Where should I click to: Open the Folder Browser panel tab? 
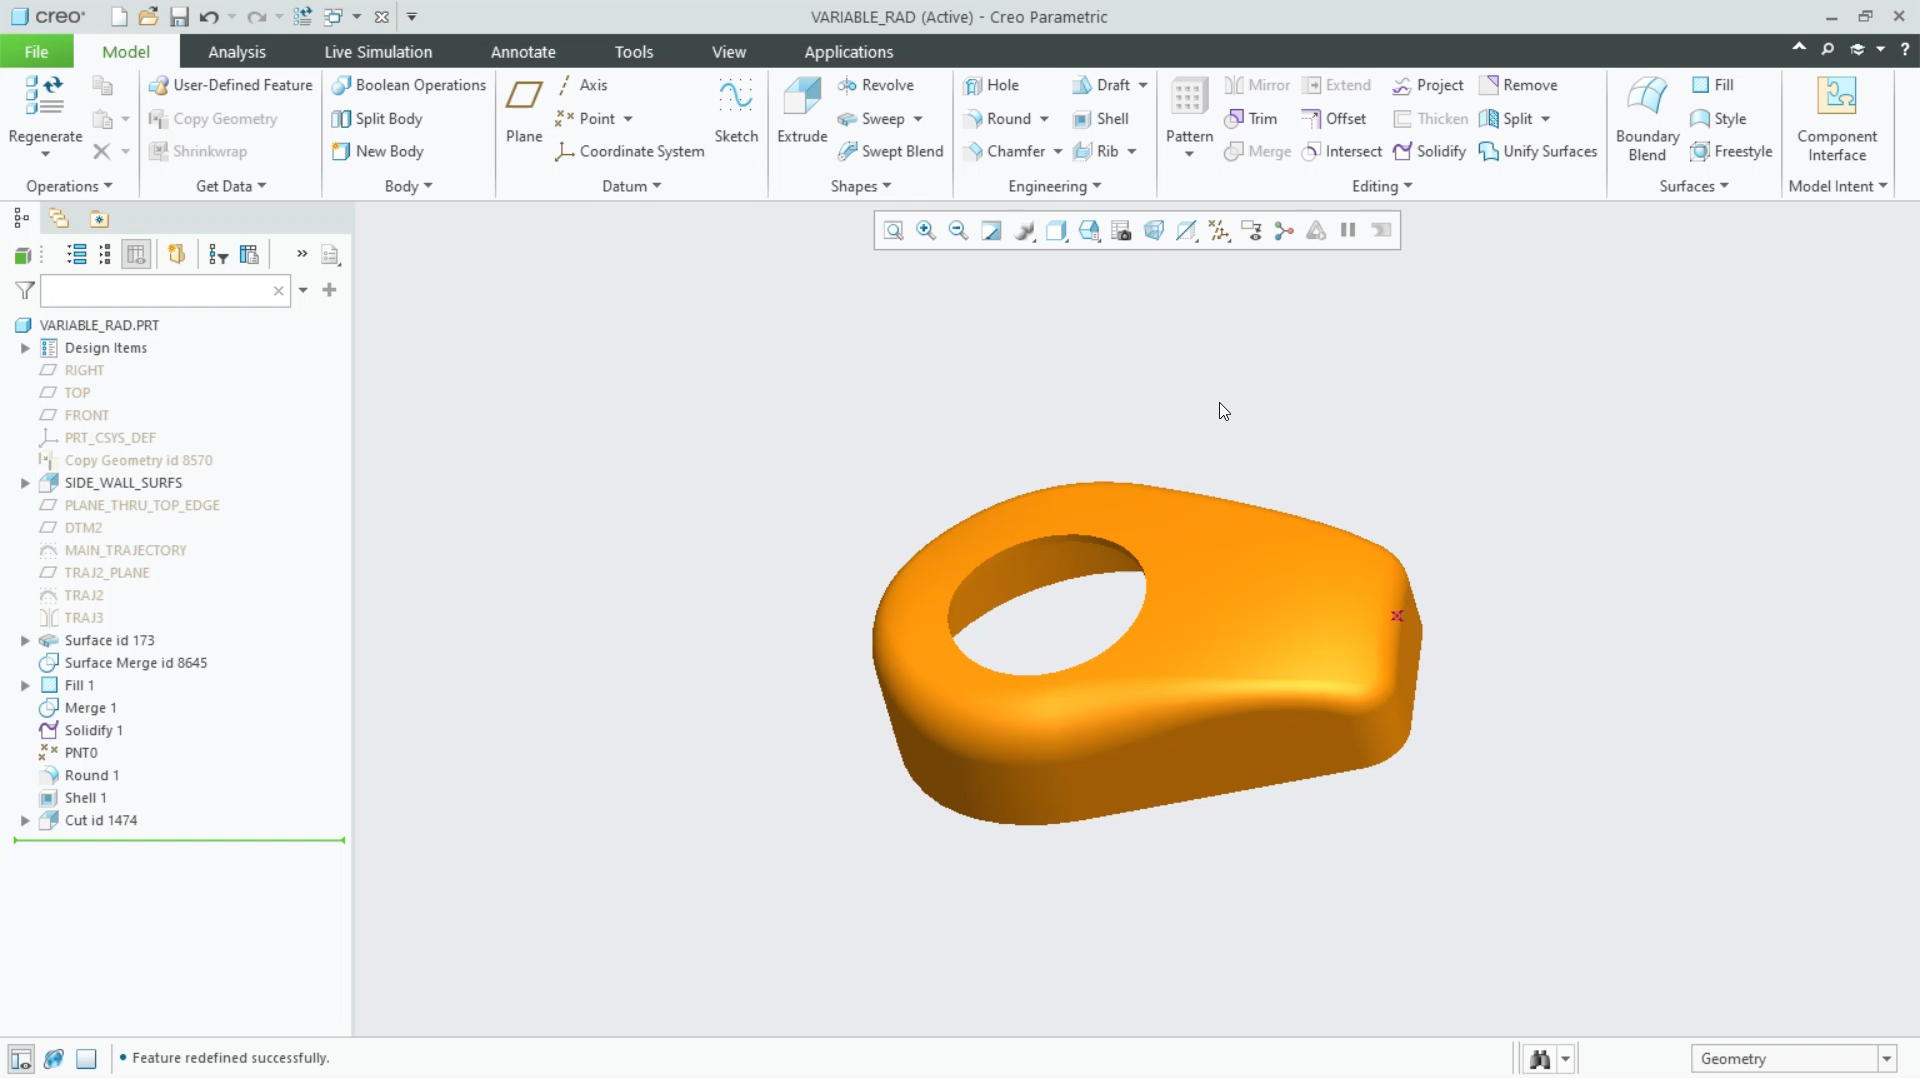[x=59, y=218]
